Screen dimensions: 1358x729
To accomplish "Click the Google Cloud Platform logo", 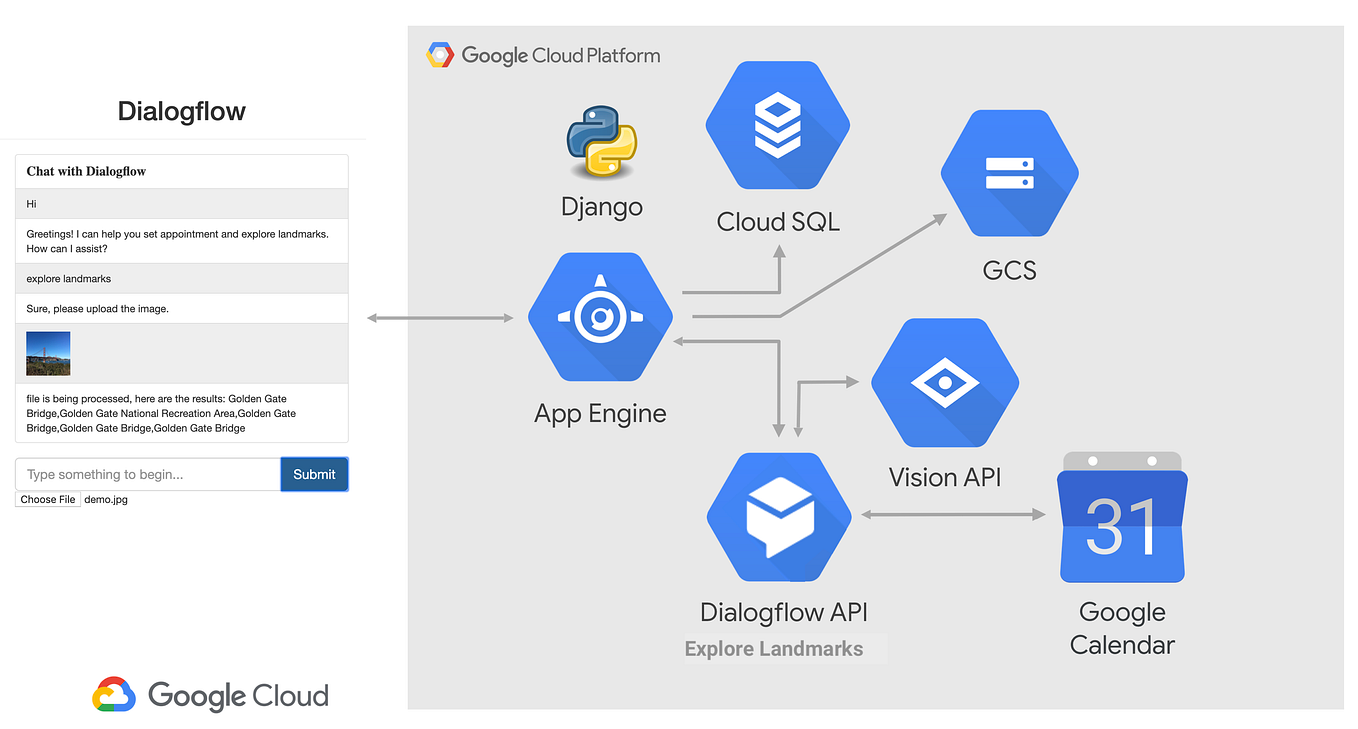I will pos(543,55).
